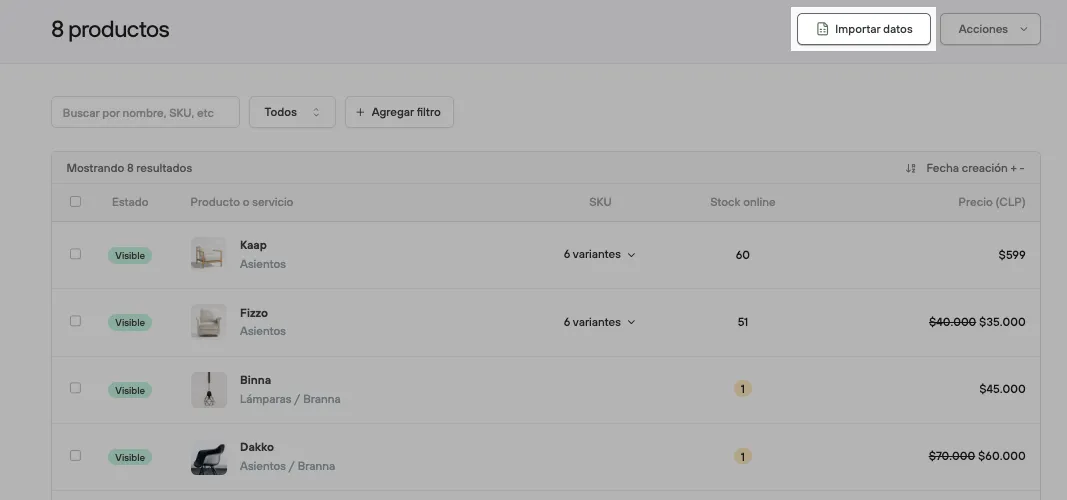Click the price $45.000 for Binna

point(1002,389)
